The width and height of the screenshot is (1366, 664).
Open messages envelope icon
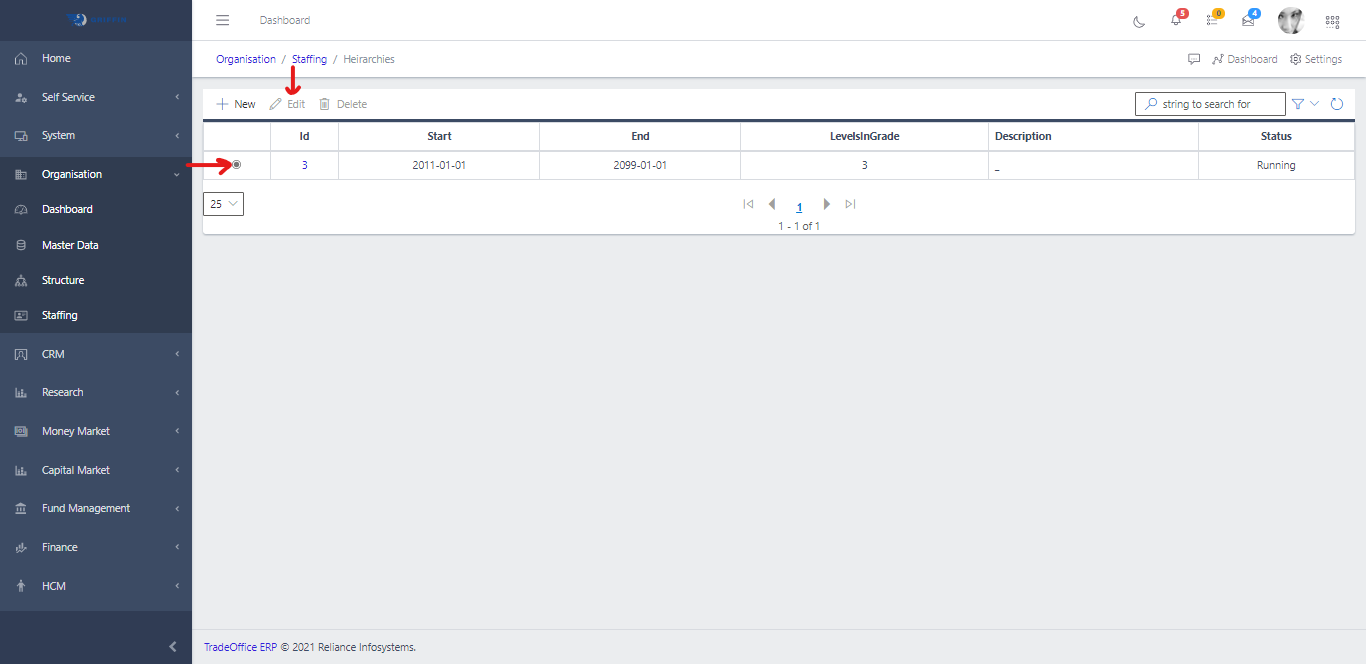[x=1248, y=20]
